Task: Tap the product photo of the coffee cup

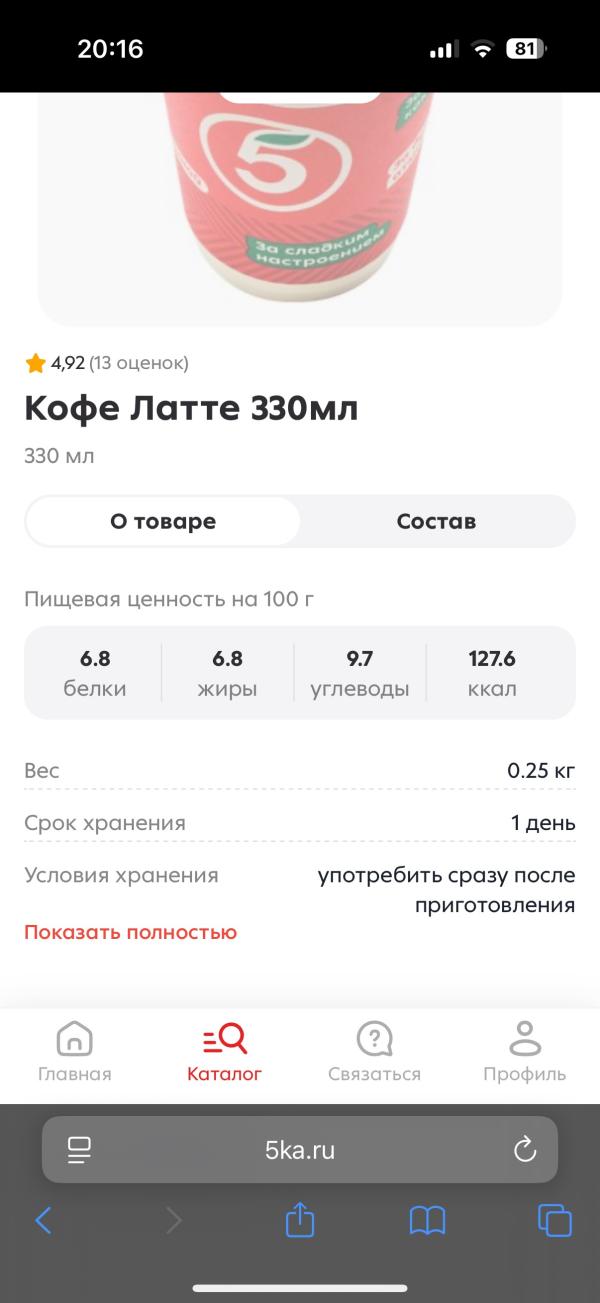Action: 298,200
